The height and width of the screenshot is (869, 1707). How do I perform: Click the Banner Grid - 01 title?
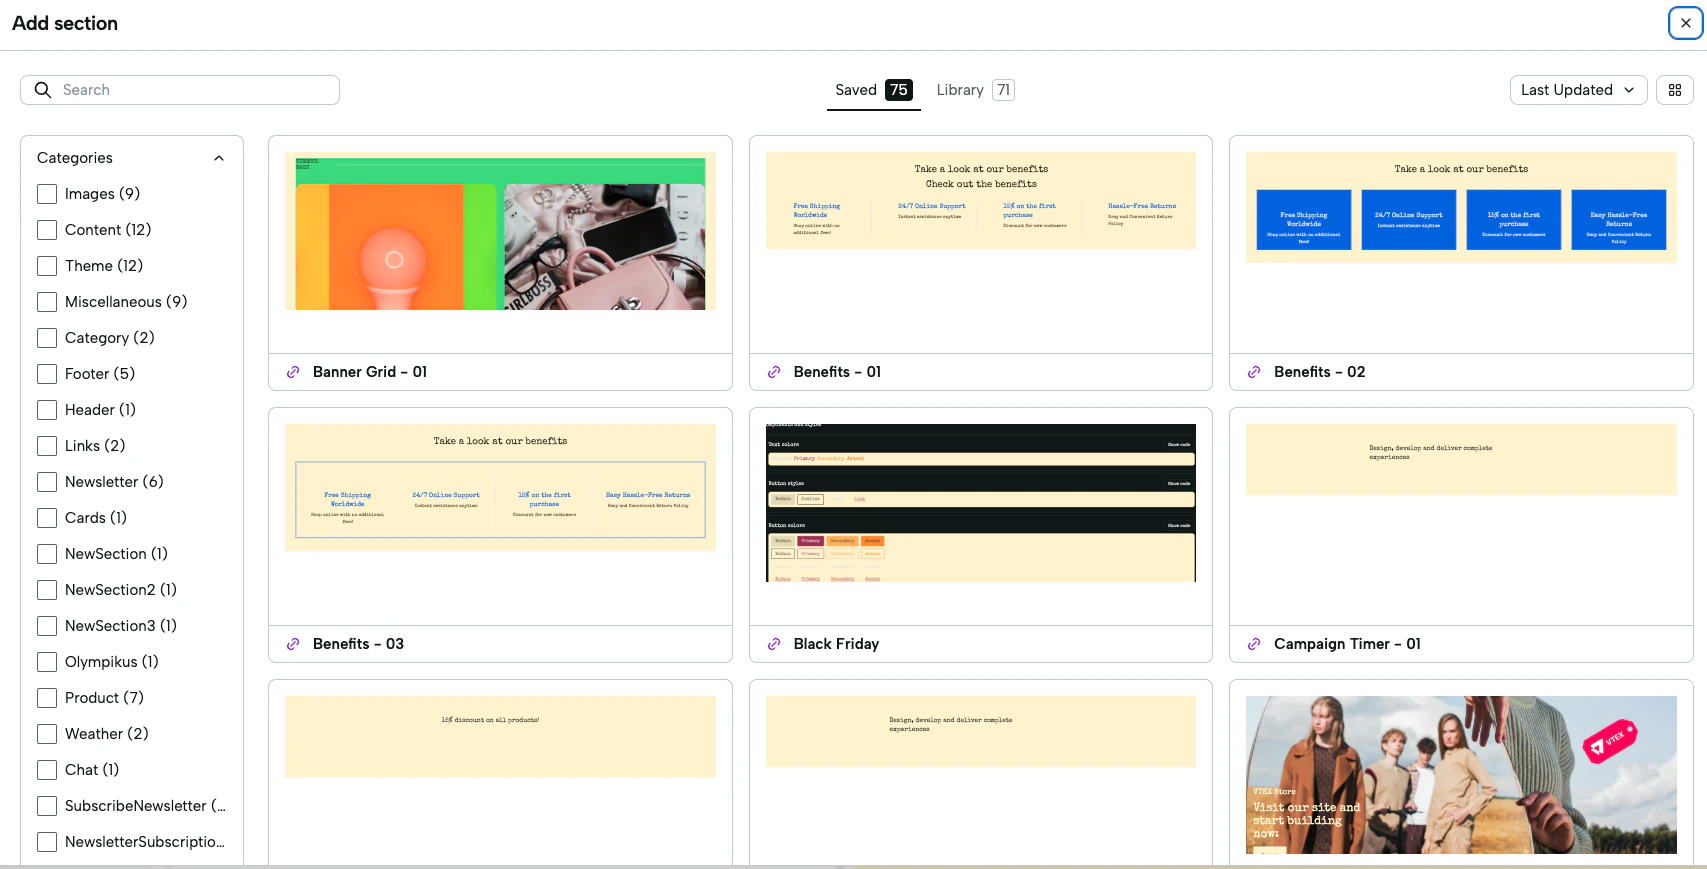tap(370, 372)
